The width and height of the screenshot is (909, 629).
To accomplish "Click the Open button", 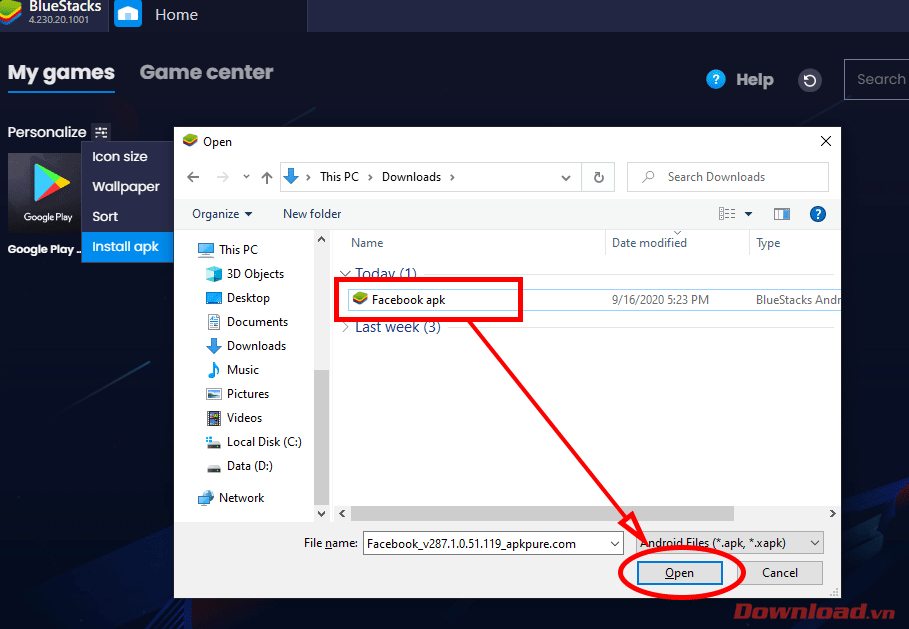I will [679, 573].
